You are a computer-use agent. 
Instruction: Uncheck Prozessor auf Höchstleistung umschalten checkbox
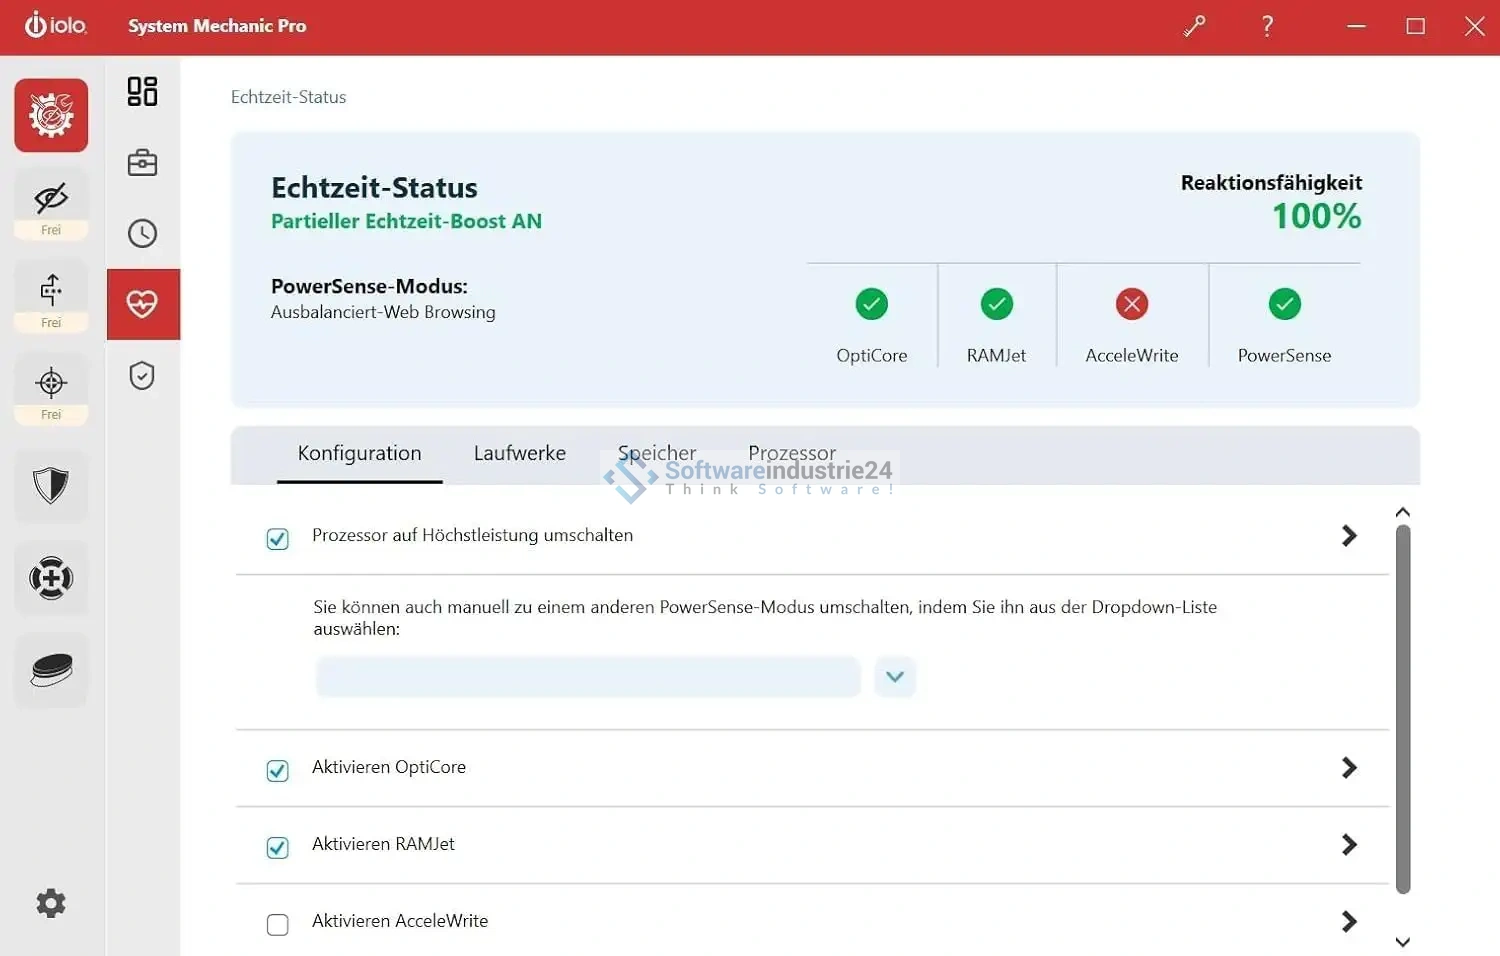[278, 539]
